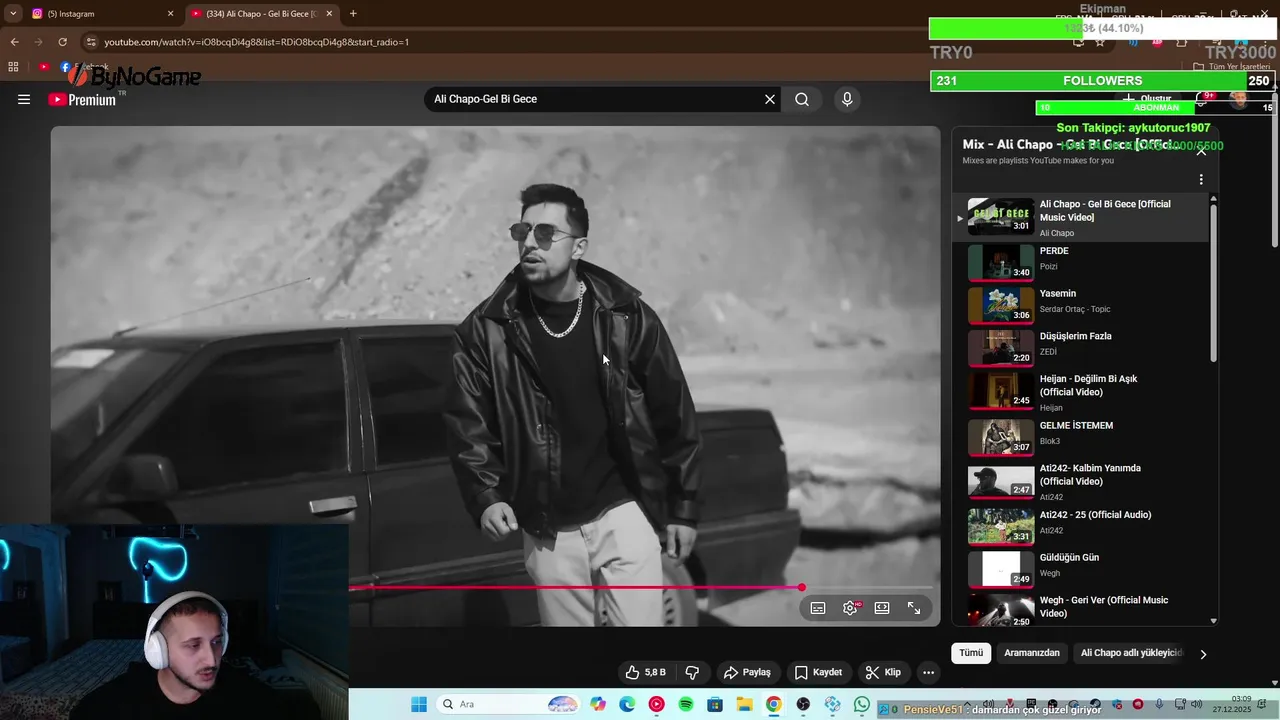Open OBS Studio from the taskbar

pyautogui.click(x=803, y=704)
